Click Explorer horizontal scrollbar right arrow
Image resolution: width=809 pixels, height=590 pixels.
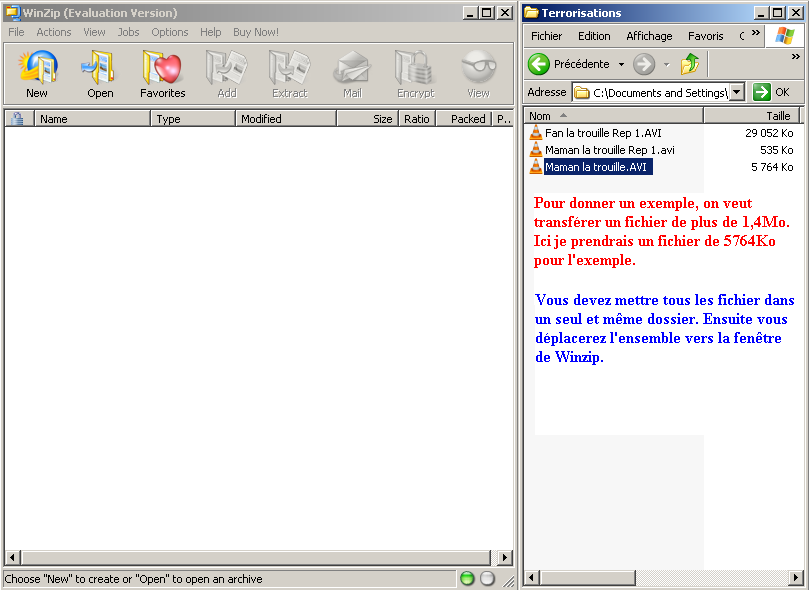click(796, 578)
